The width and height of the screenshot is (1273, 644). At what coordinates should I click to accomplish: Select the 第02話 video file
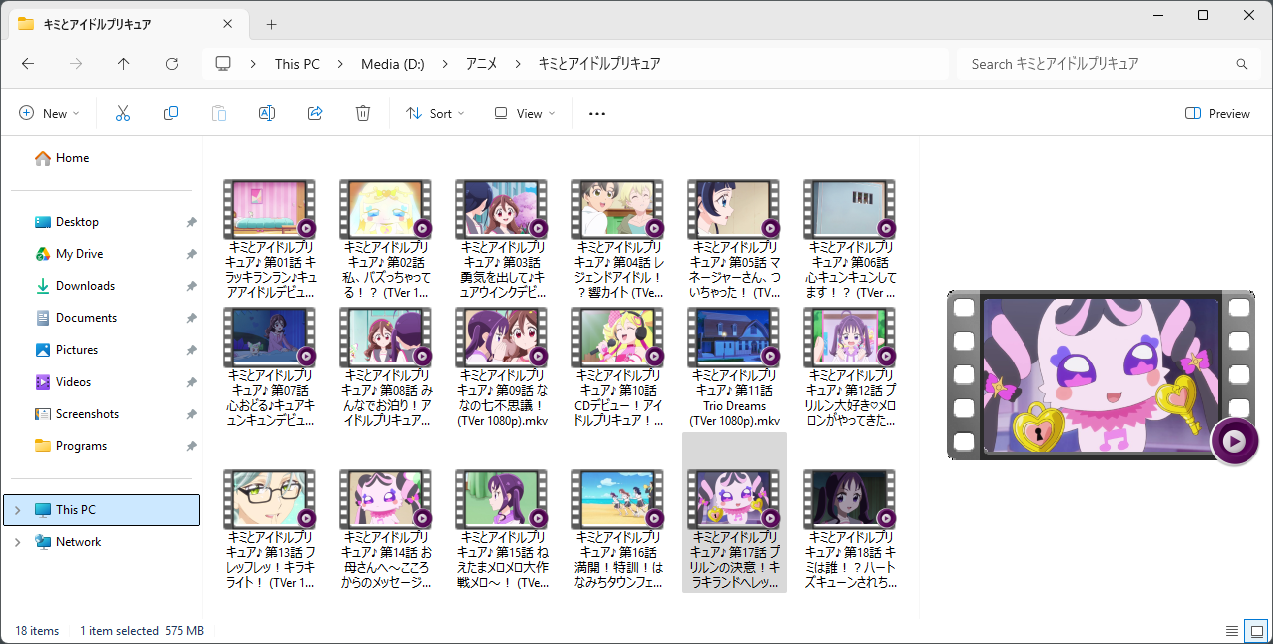[x=386, y=240]
